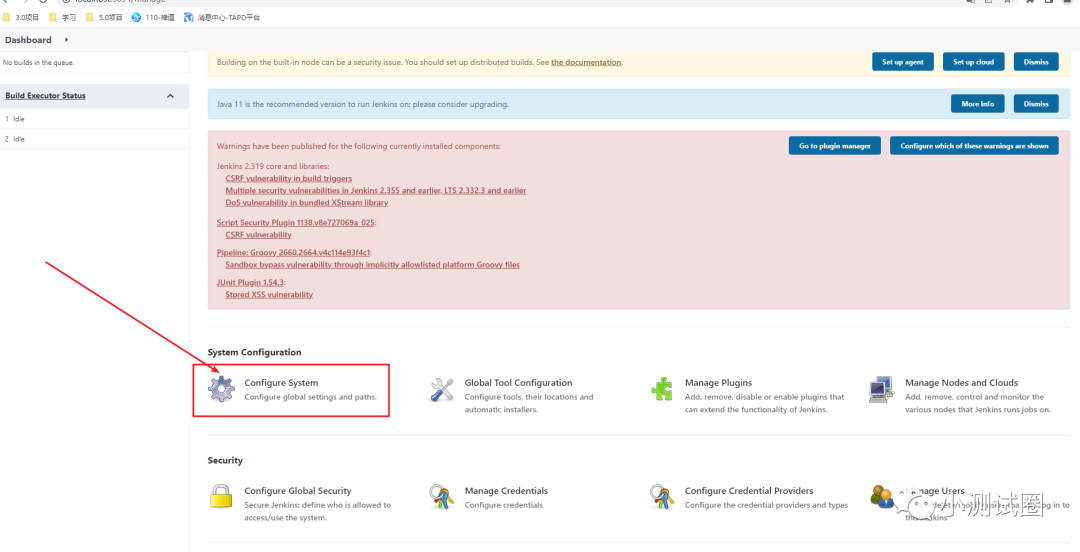Open the Configure Credential Providers title link
1080x552 pixels.
click(x=749, y=491)
